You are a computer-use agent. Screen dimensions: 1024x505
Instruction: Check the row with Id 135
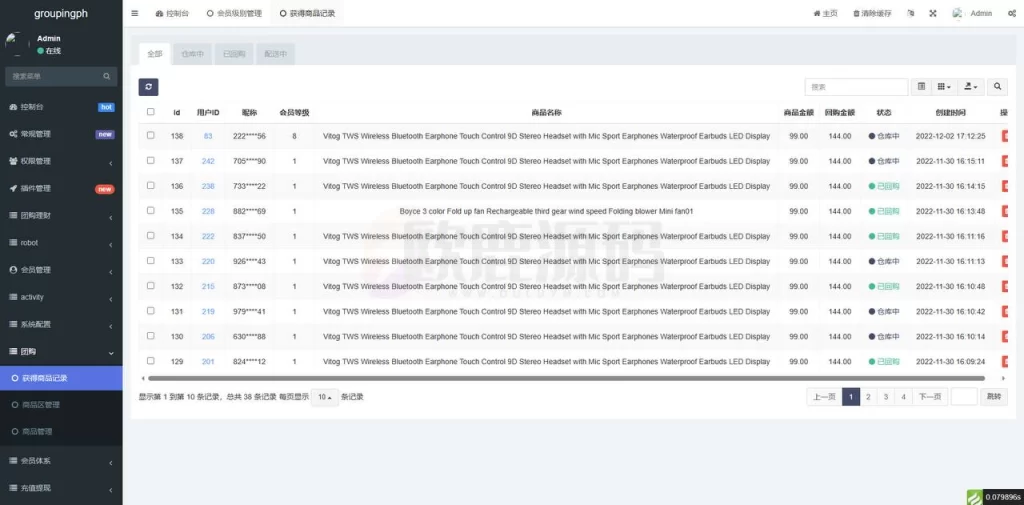click(x=151, y=210)
